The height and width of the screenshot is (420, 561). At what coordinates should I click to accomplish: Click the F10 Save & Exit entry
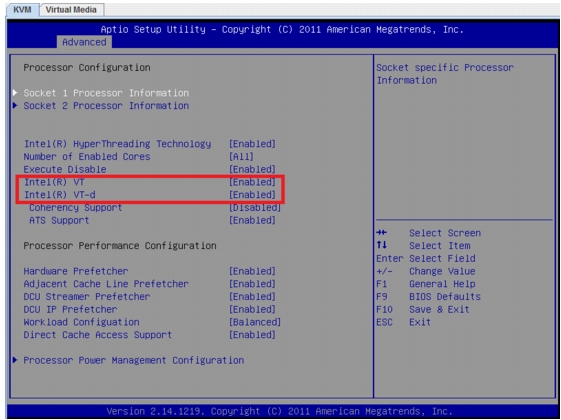coord(423,310)
